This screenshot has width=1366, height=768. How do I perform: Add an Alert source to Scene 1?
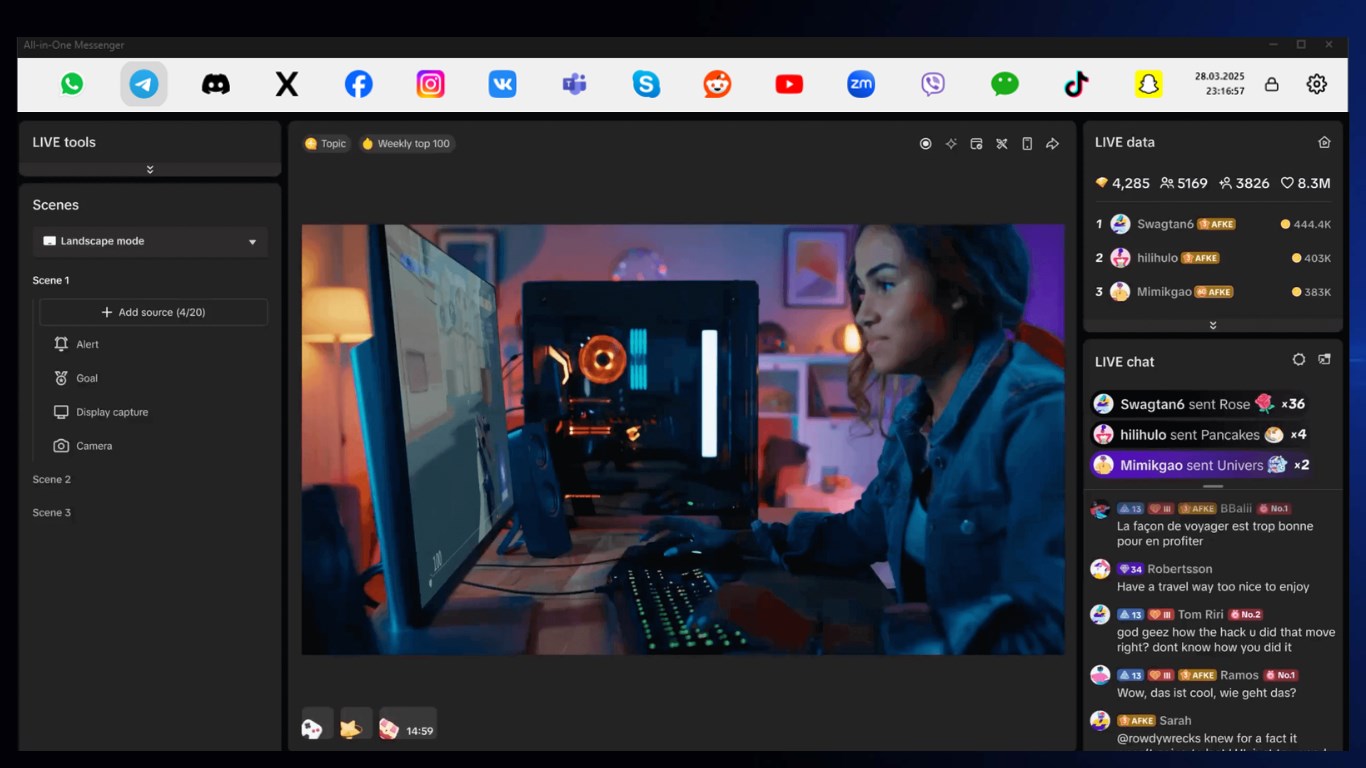[87, 344]
